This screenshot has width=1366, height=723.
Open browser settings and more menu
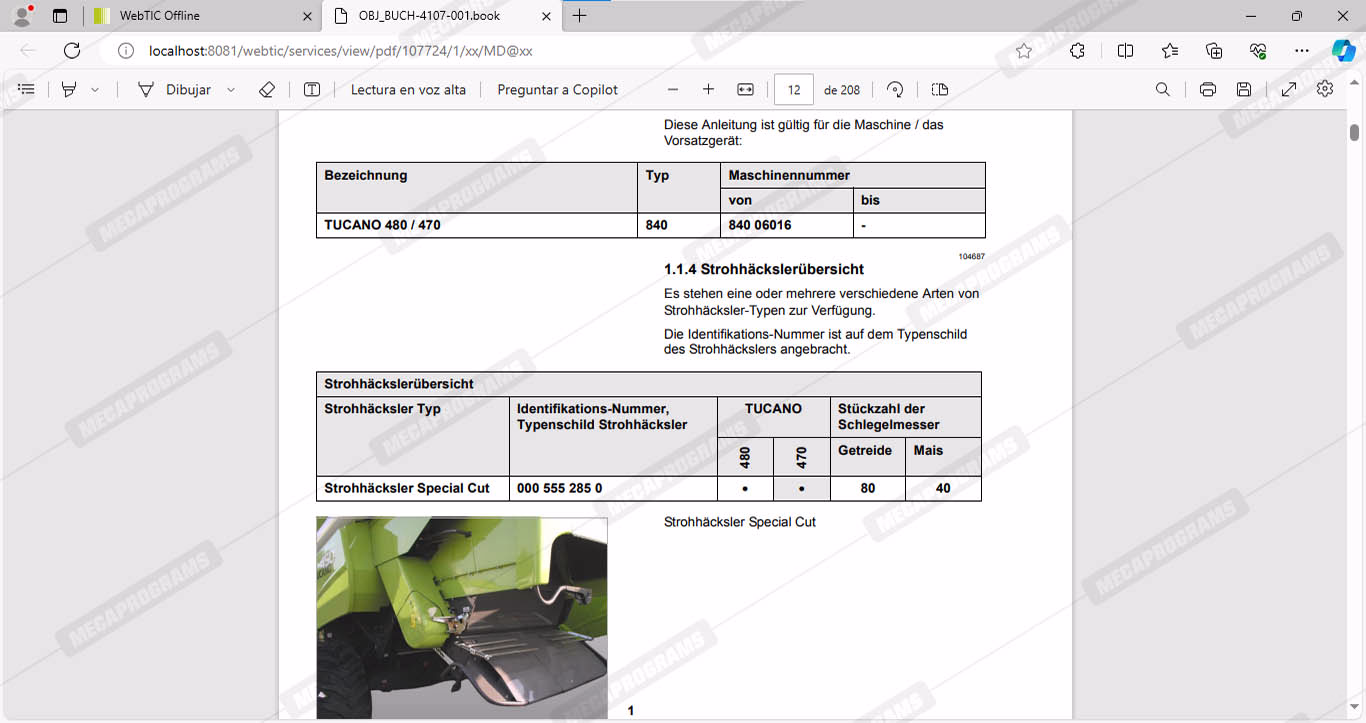click(x=1301, y=51)
